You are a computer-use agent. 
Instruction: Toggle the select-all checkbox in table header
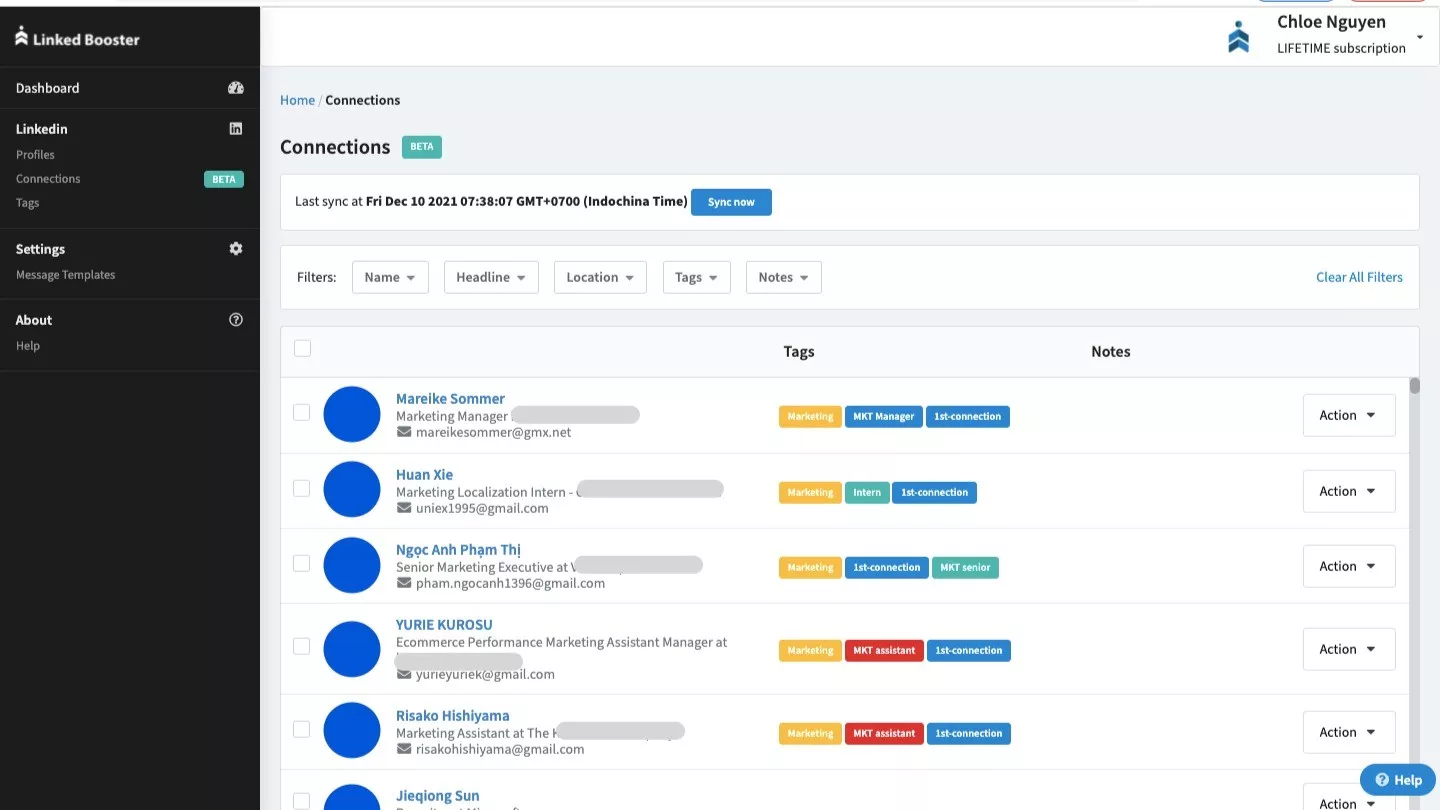coord(303,348)
